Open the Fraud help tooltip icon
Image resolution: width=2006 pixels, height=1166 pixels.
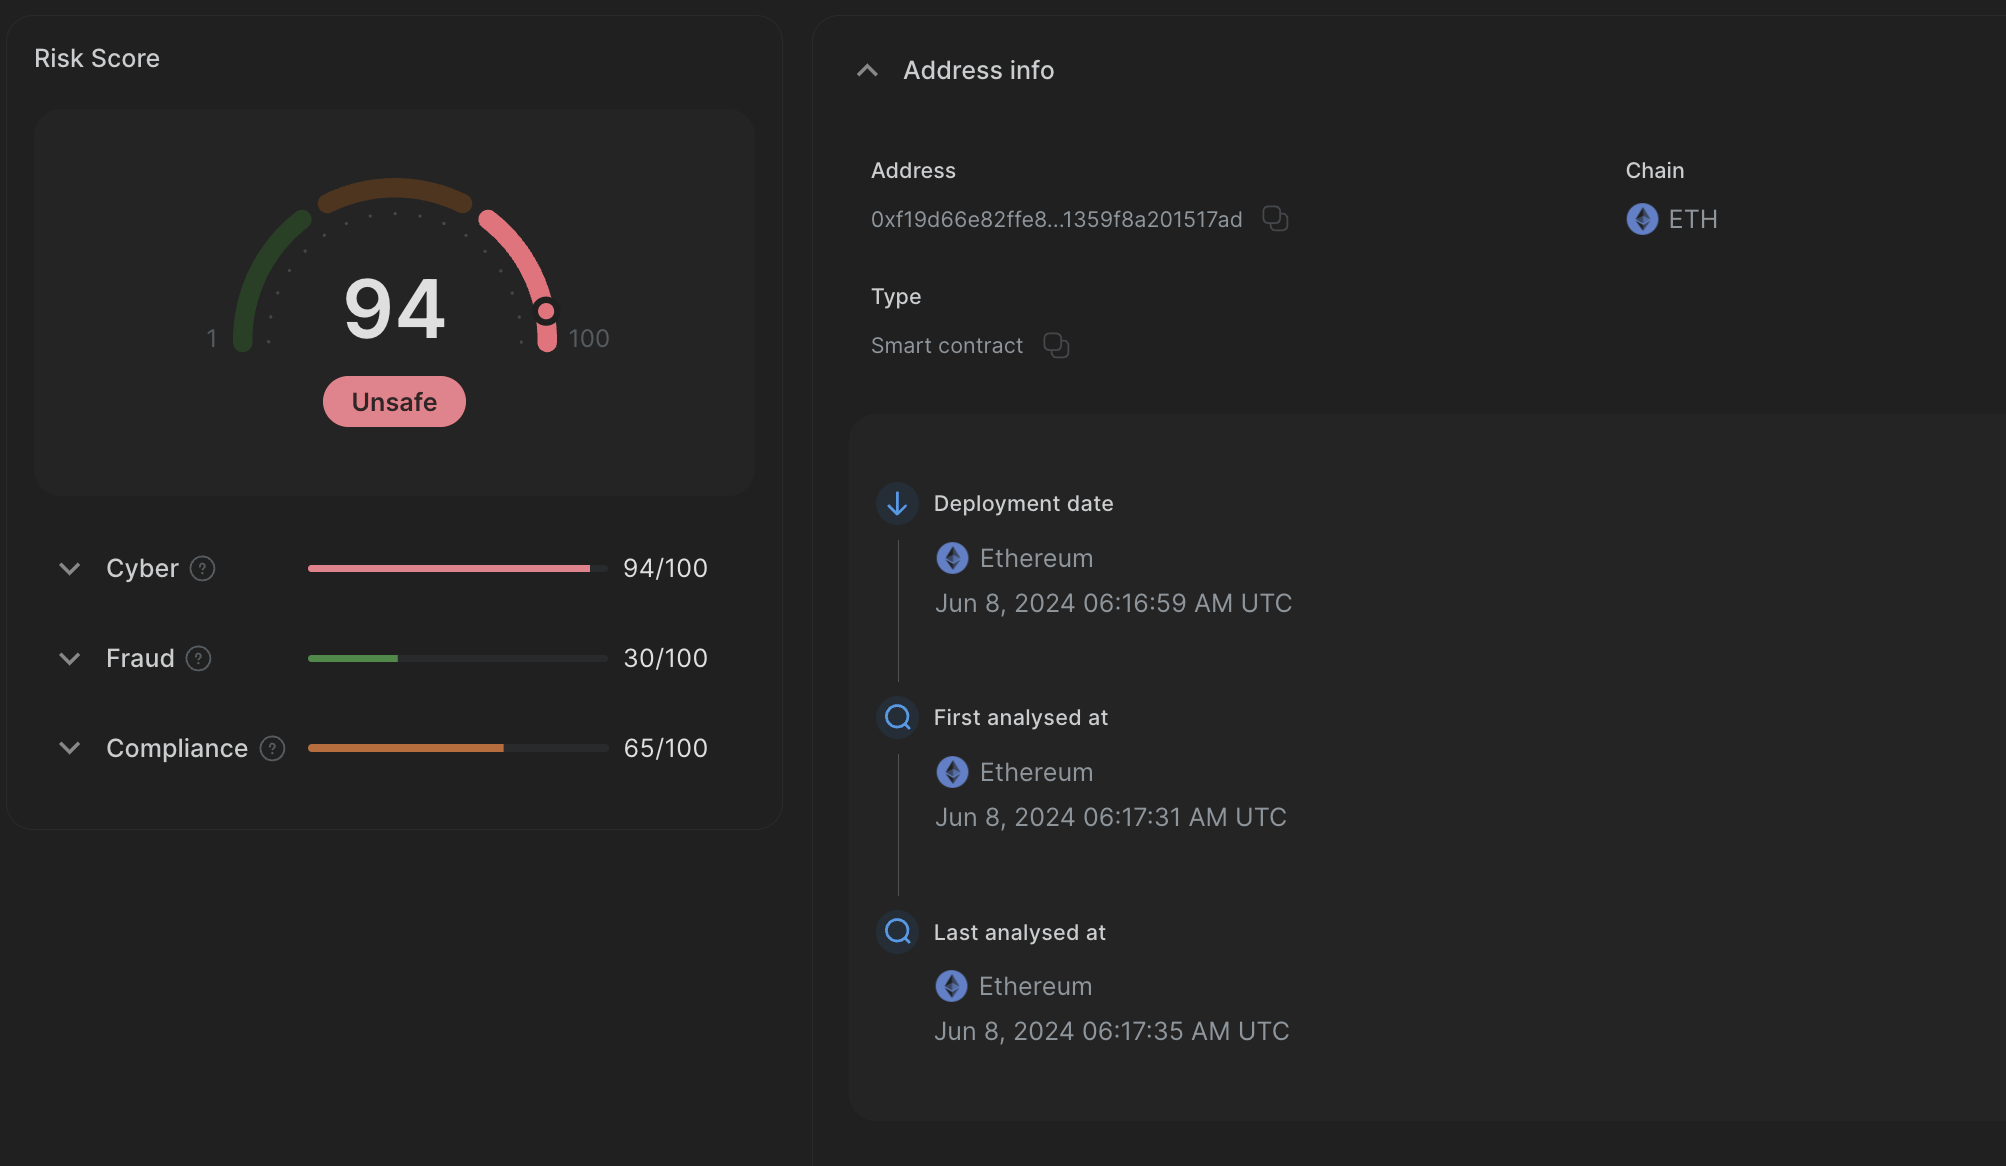click(199, 658)
